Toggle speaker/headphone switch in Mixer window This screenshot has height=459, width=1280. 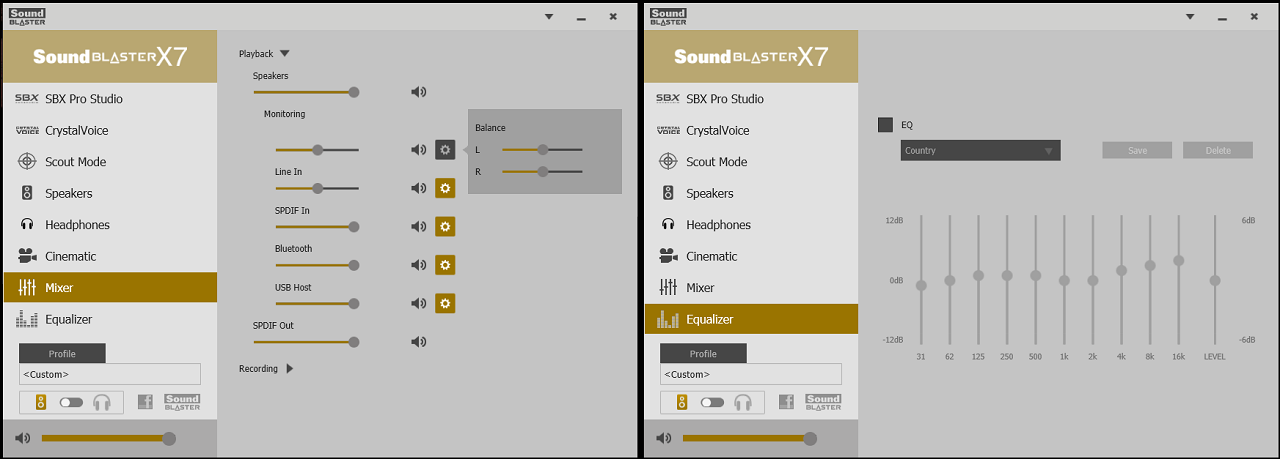[71, 402]
